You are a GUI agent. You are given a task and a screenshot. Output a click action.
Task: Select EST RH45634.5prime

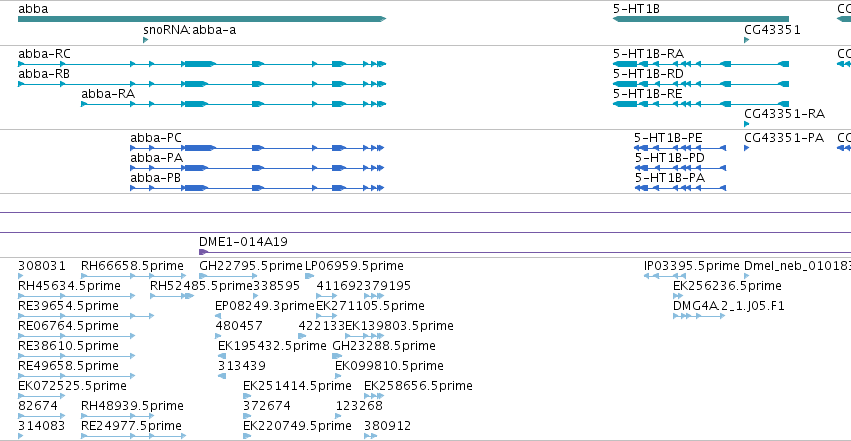69,286
